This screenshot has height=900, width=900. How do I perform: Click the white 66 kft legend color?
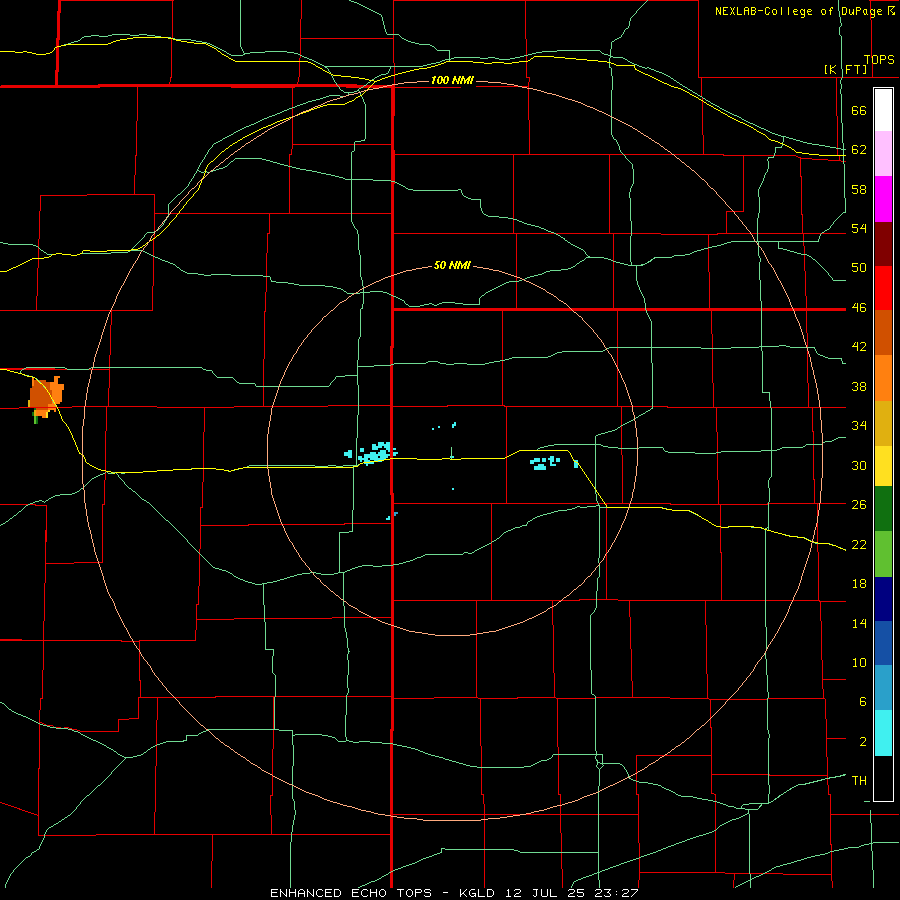883,110
